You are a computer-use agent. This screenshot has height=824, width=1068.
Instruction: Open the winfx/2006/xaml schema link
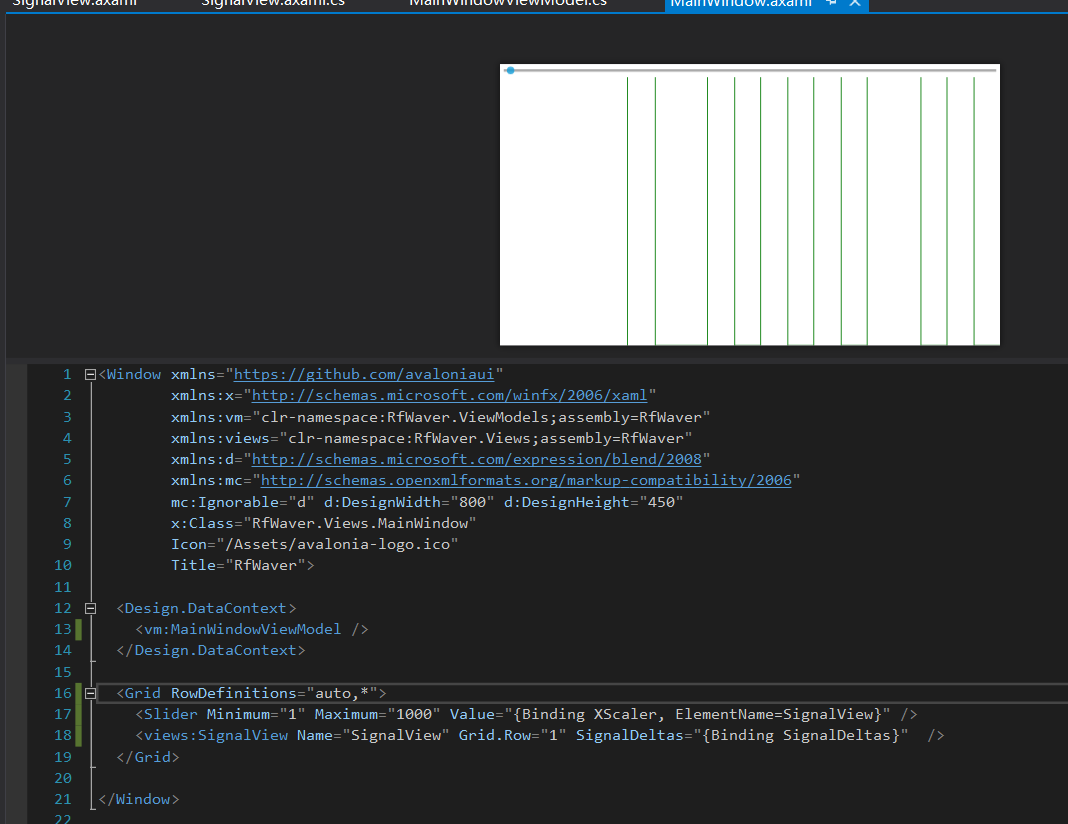click(450, 396)
